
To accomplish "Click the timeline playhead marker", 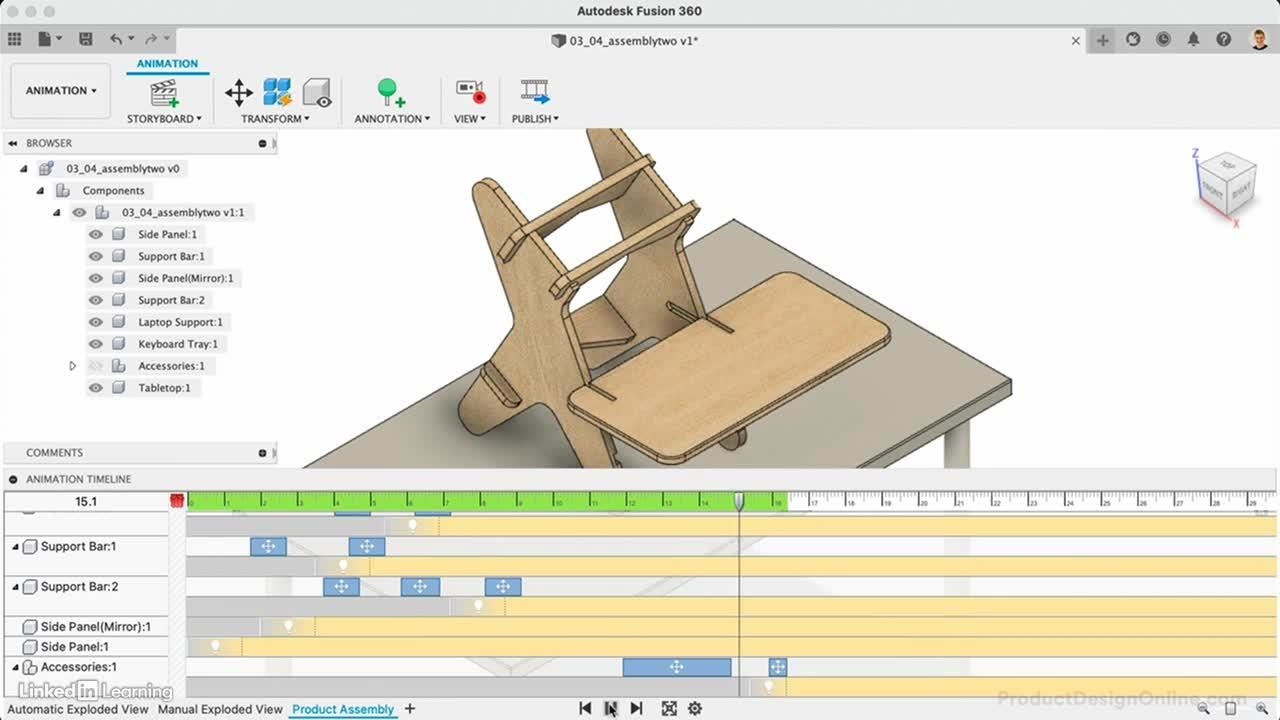I will click(x=739, y=501).
